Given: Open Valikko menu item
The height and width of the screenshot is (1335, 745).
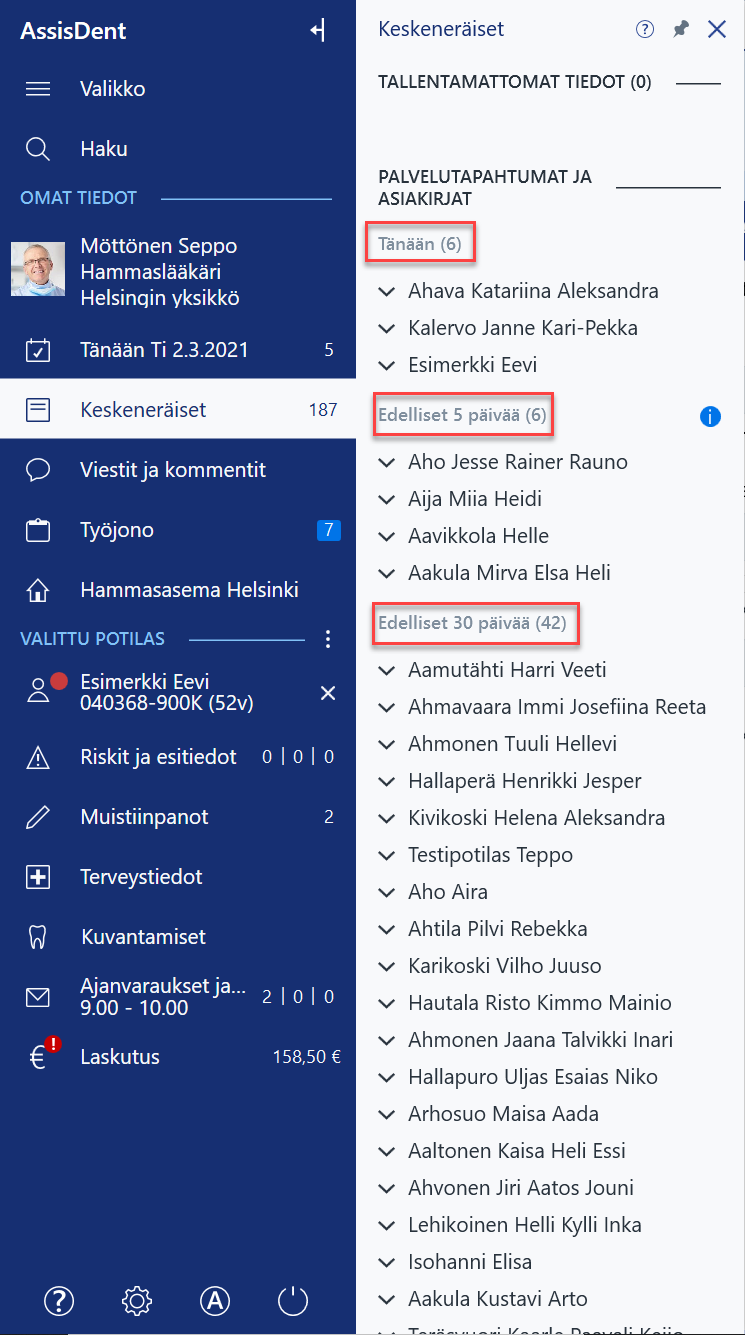Looking at the screenshot, I should point(178,89).
